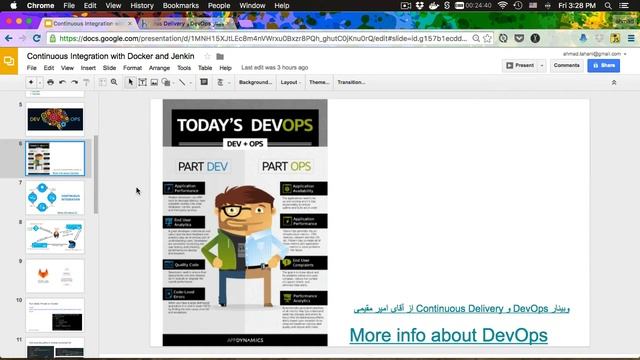Open the Chrome hamburger menu
The image size is (640, 360).
631,38
